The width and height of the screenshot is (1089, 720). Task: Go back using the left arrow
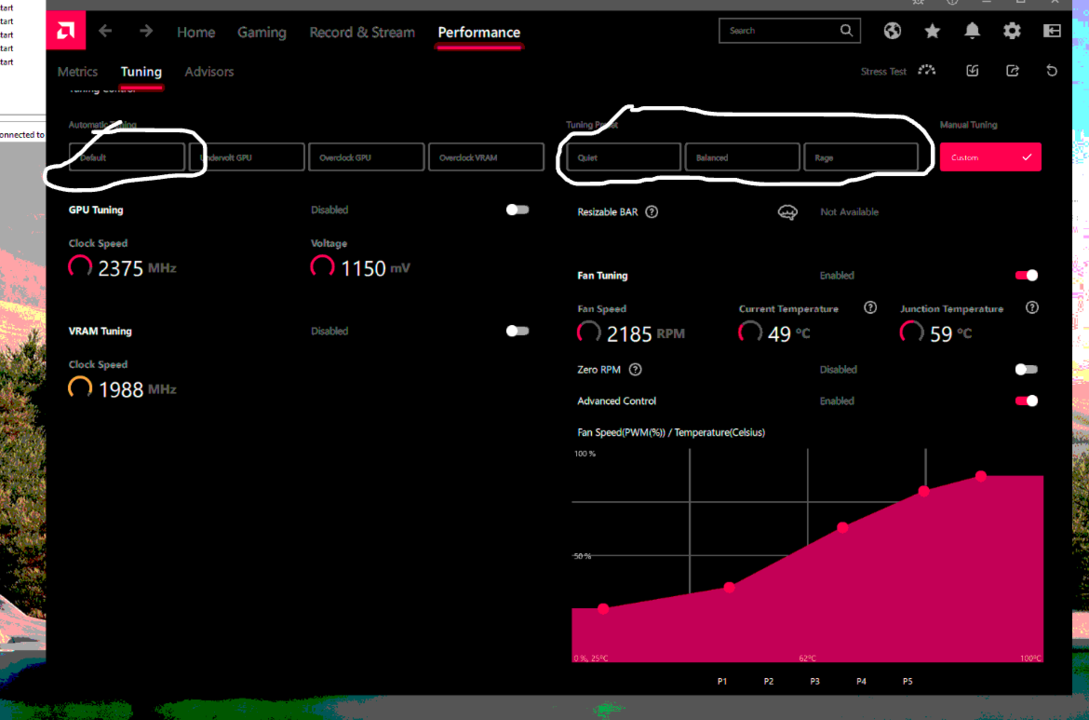[x=105, y=31]
